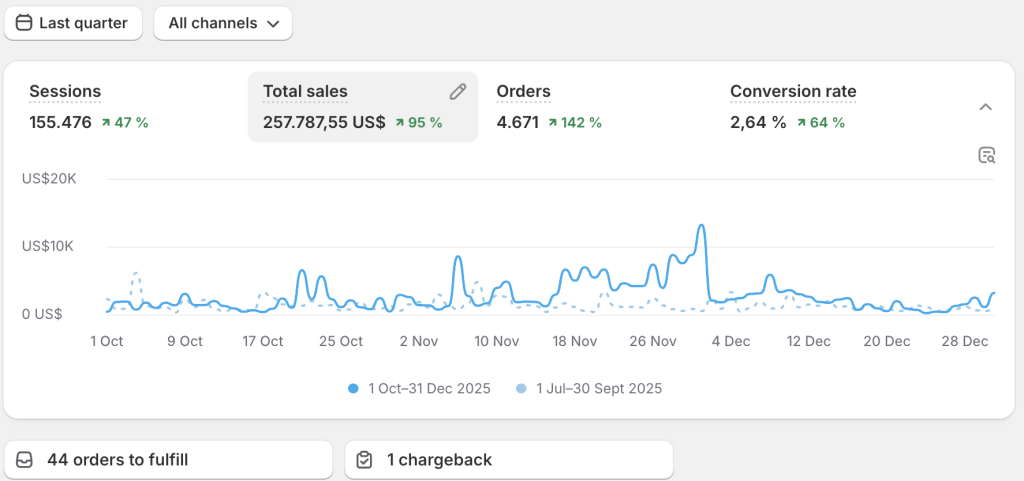Click the inbox icon beside orders to fulfill
The image size is (1024, 481).
point(25,460)
